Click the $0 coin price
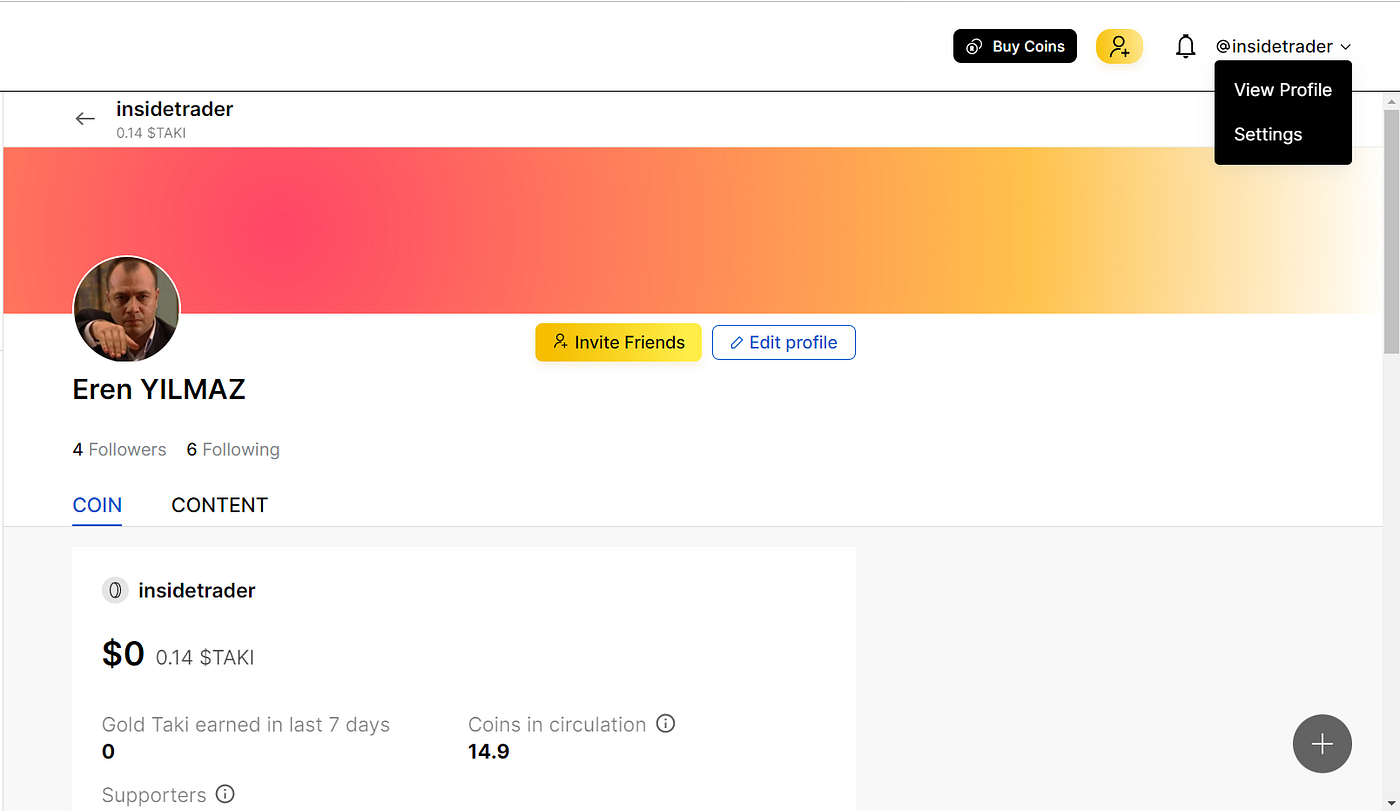 (123, 654)
